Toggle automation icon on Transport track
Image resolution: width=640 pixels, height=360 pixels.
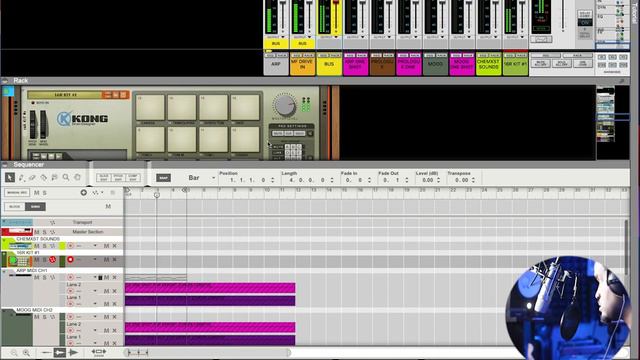pos(52,222)
